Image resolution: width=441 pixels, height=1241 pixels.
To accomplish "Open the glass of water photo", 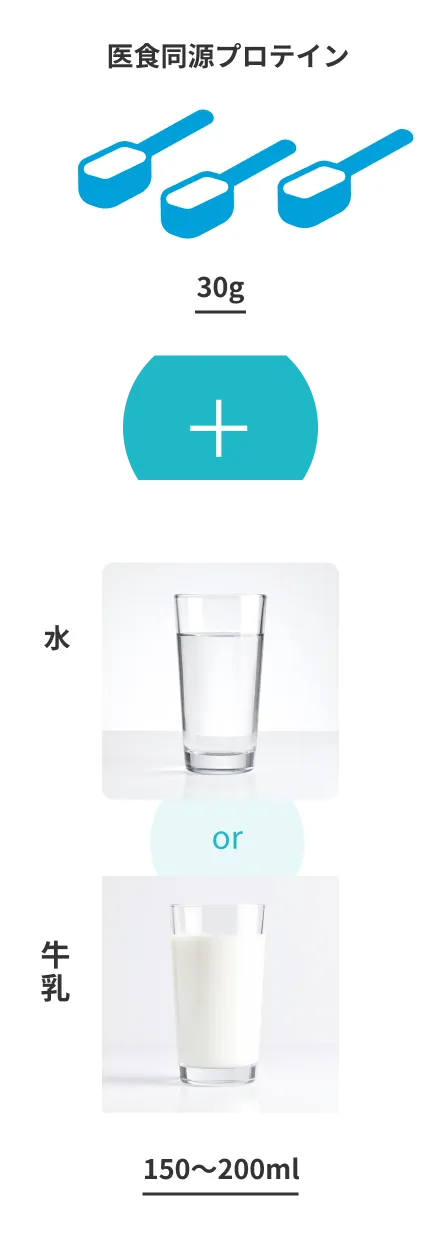I will click(x=220, y=681).
